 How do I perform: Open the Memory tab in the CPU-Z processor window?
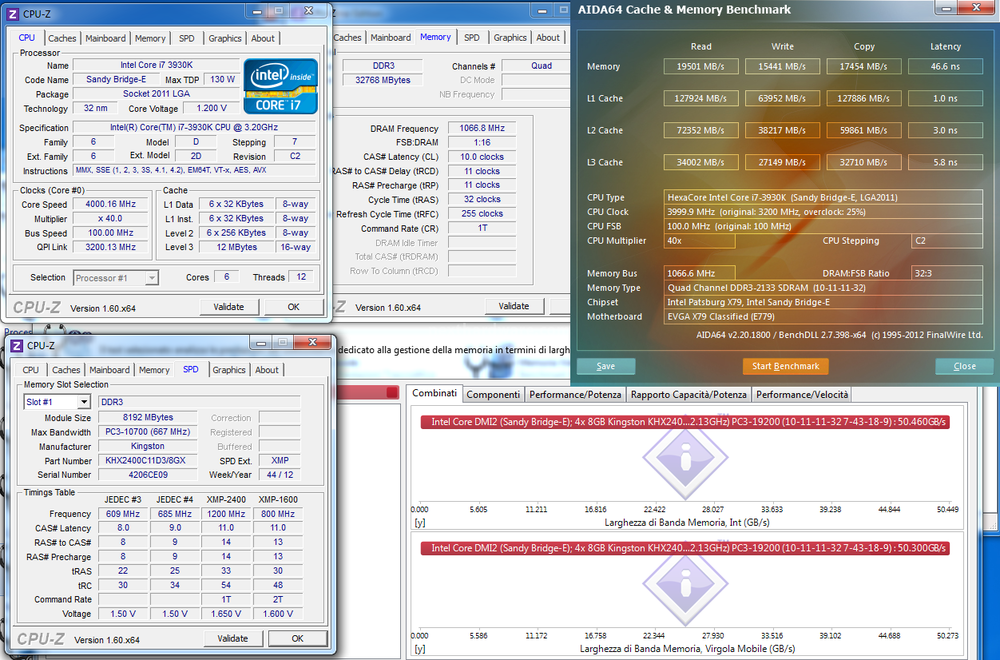[x=151, y=38]
